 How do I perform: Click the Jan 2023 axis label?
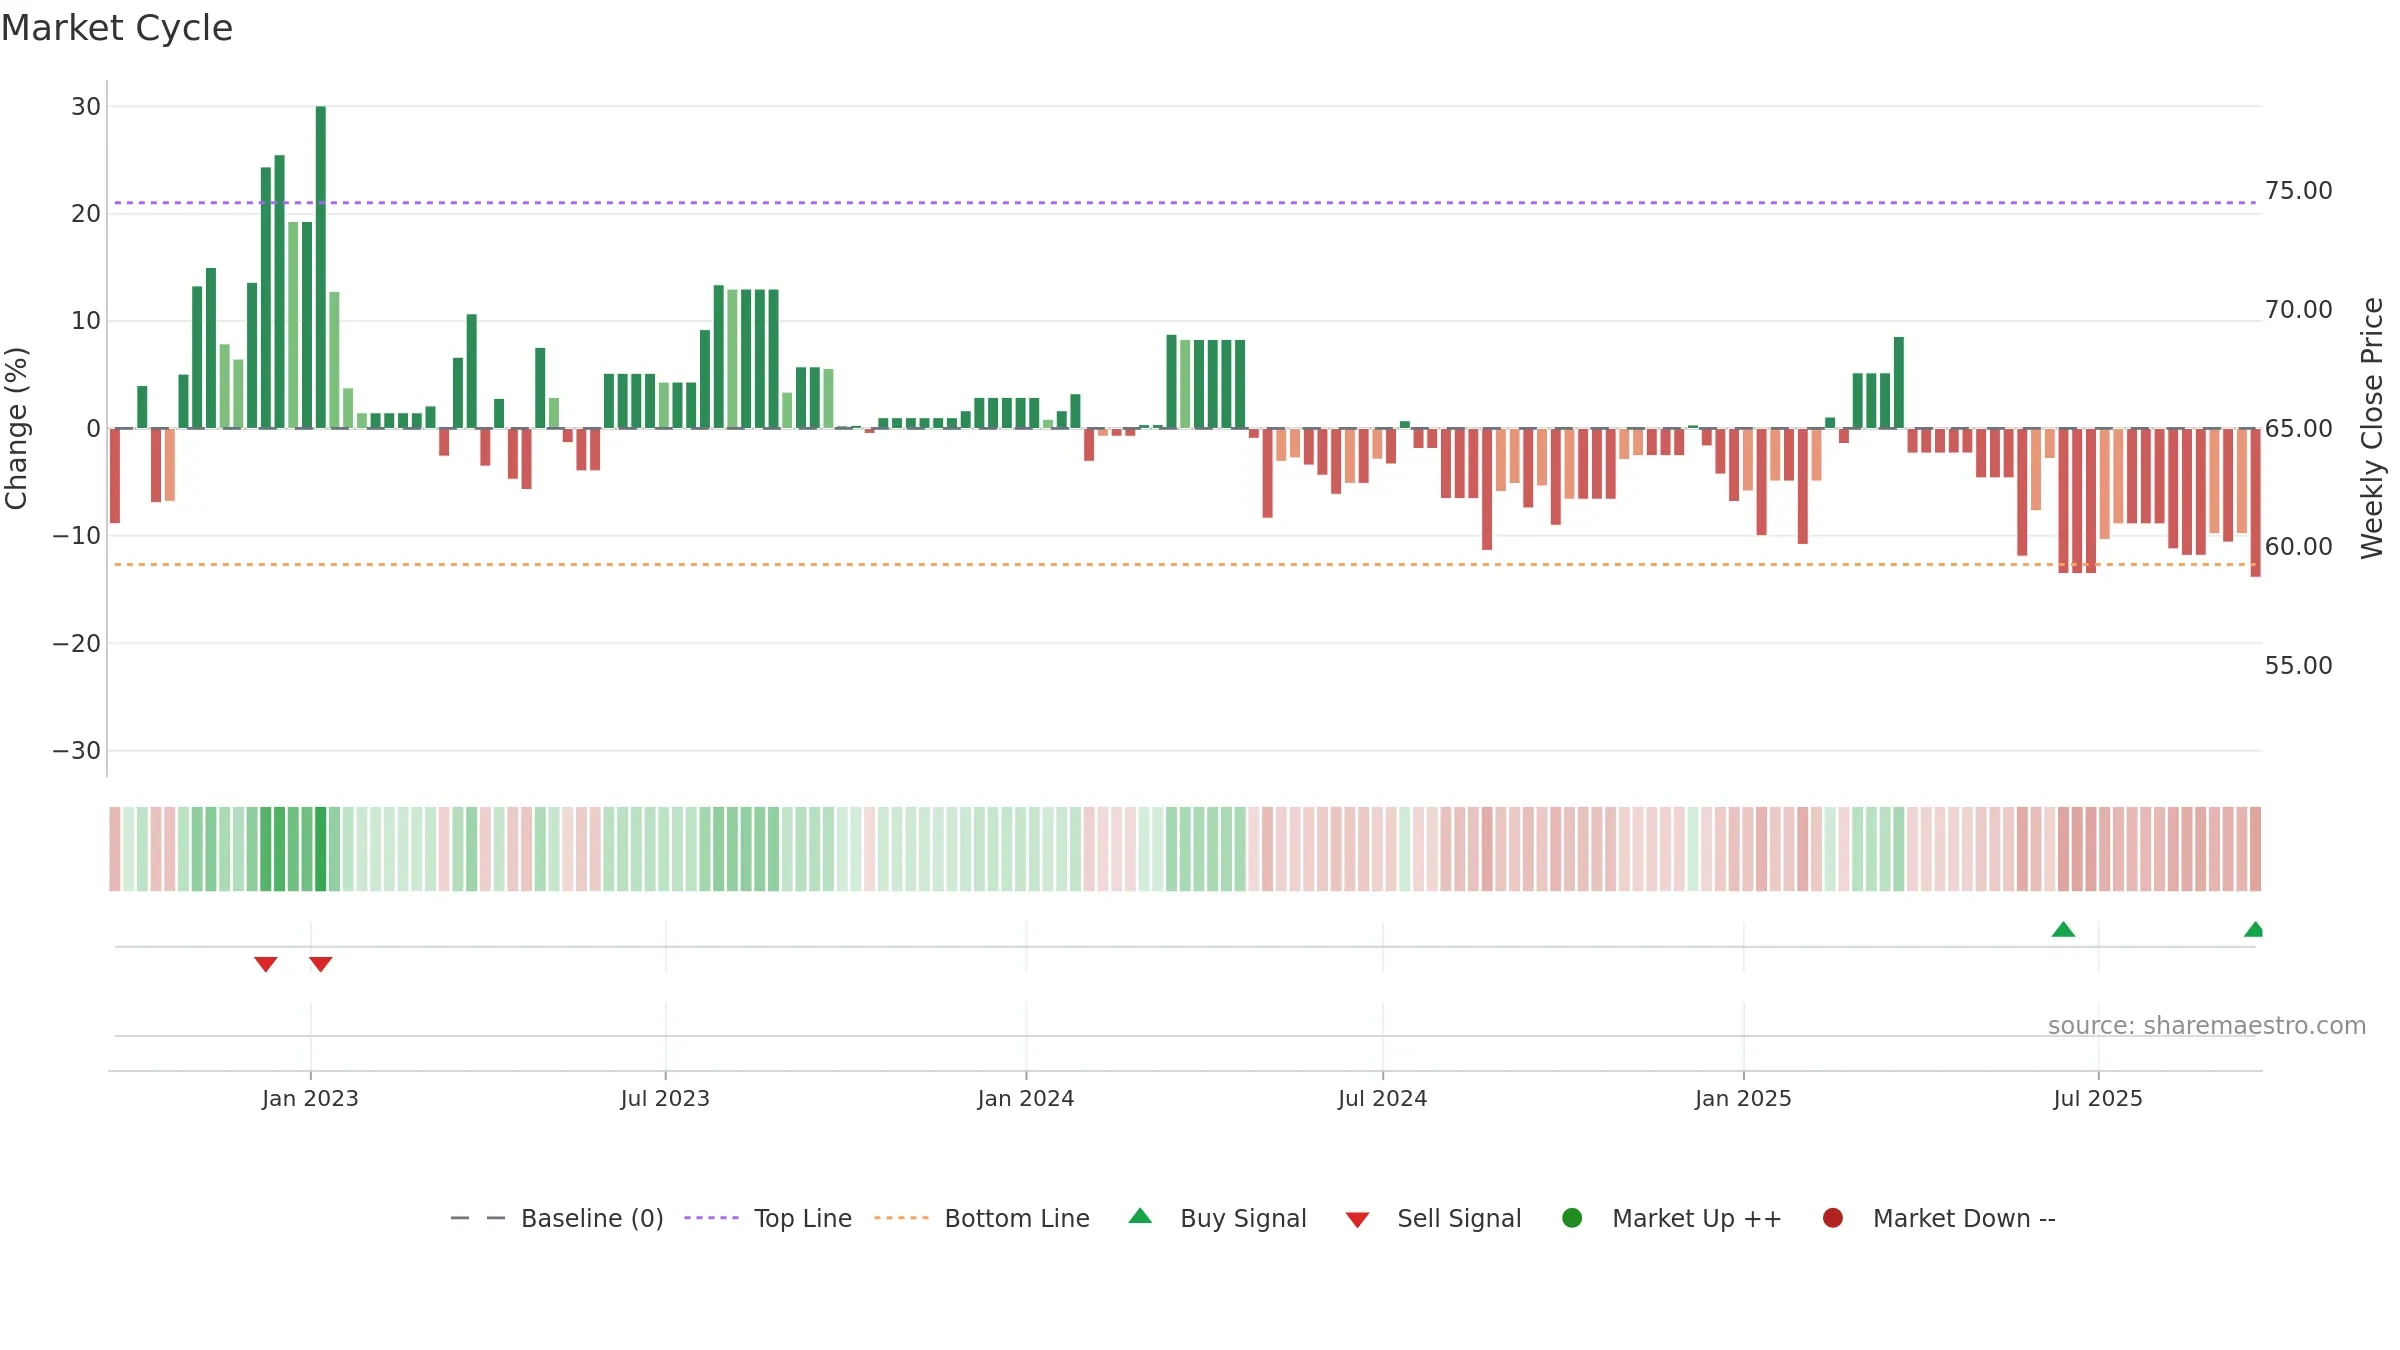coord(310,1099)
